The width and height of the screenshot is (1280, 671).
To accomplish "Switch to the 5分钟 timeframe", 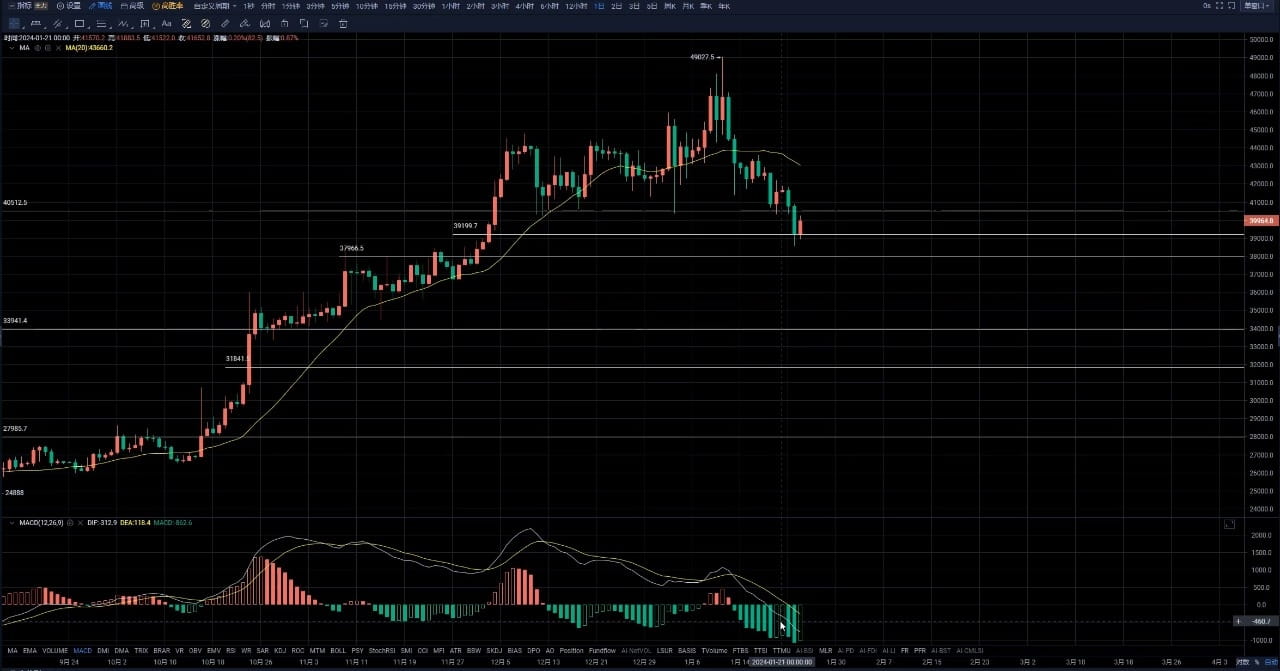I will click(340, 6).
